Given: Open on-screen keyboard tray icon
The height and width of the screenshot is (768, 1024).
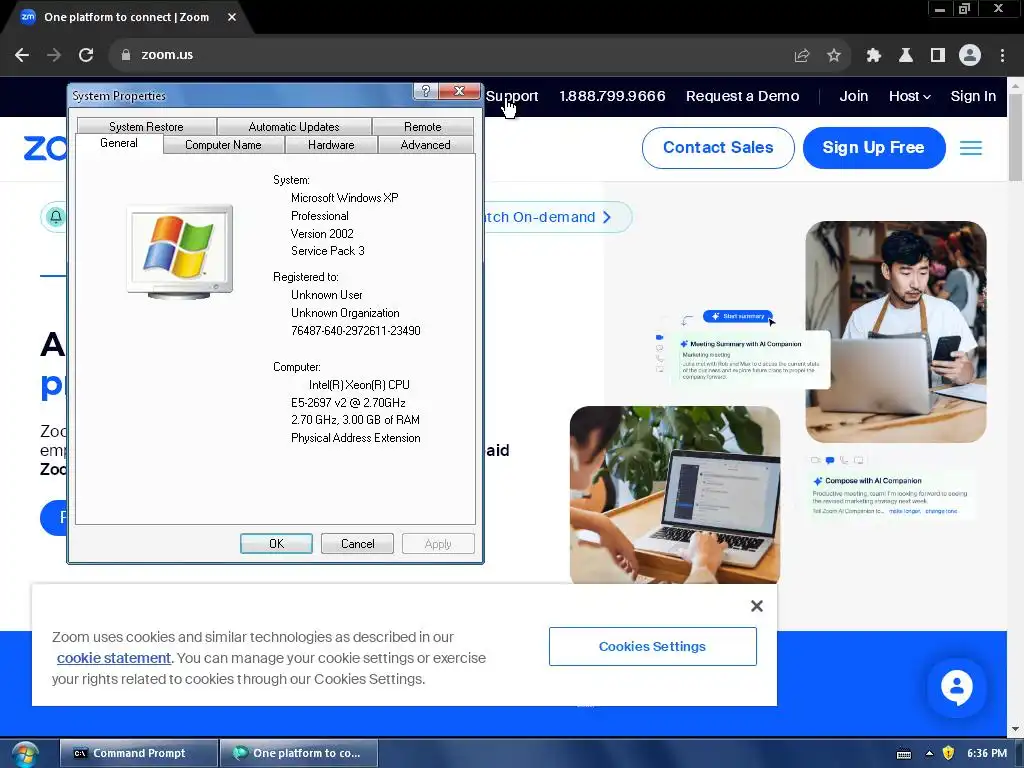Looking at the screenshot, I should click(904, 754).
